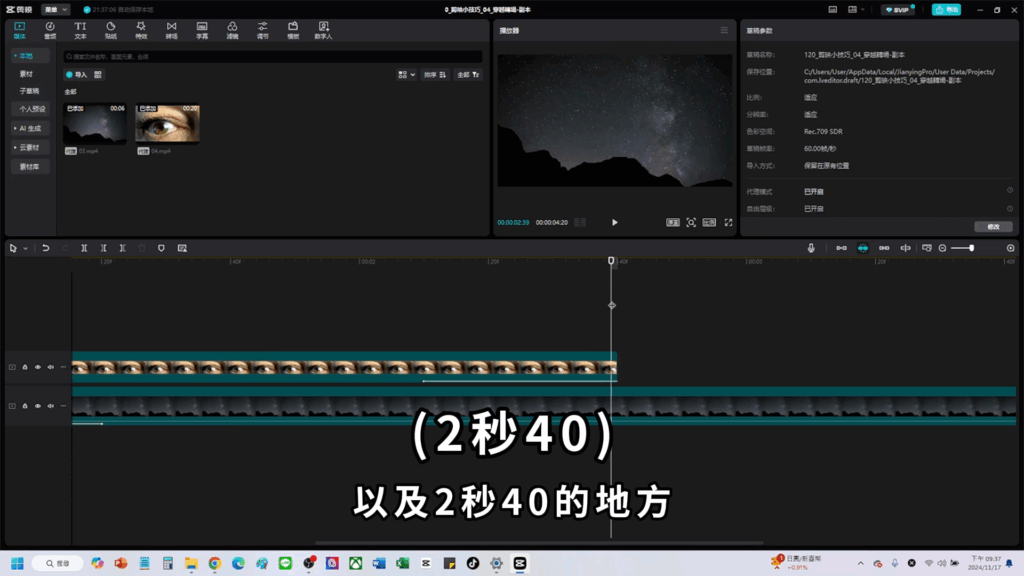Click the player focus/snapshot zoom icon
The height and width of the screenshot is (576, 1024).
[x=691, y=223]
